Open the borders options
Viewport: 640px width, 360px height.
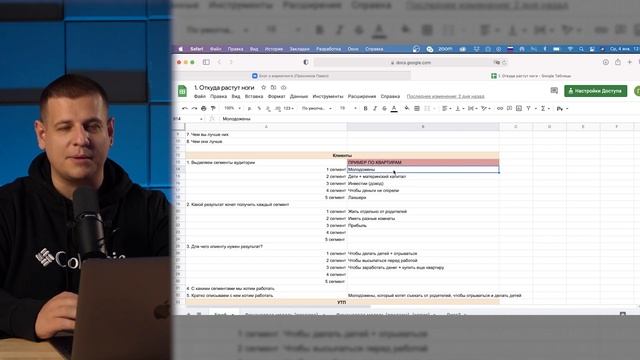(417, 109)
